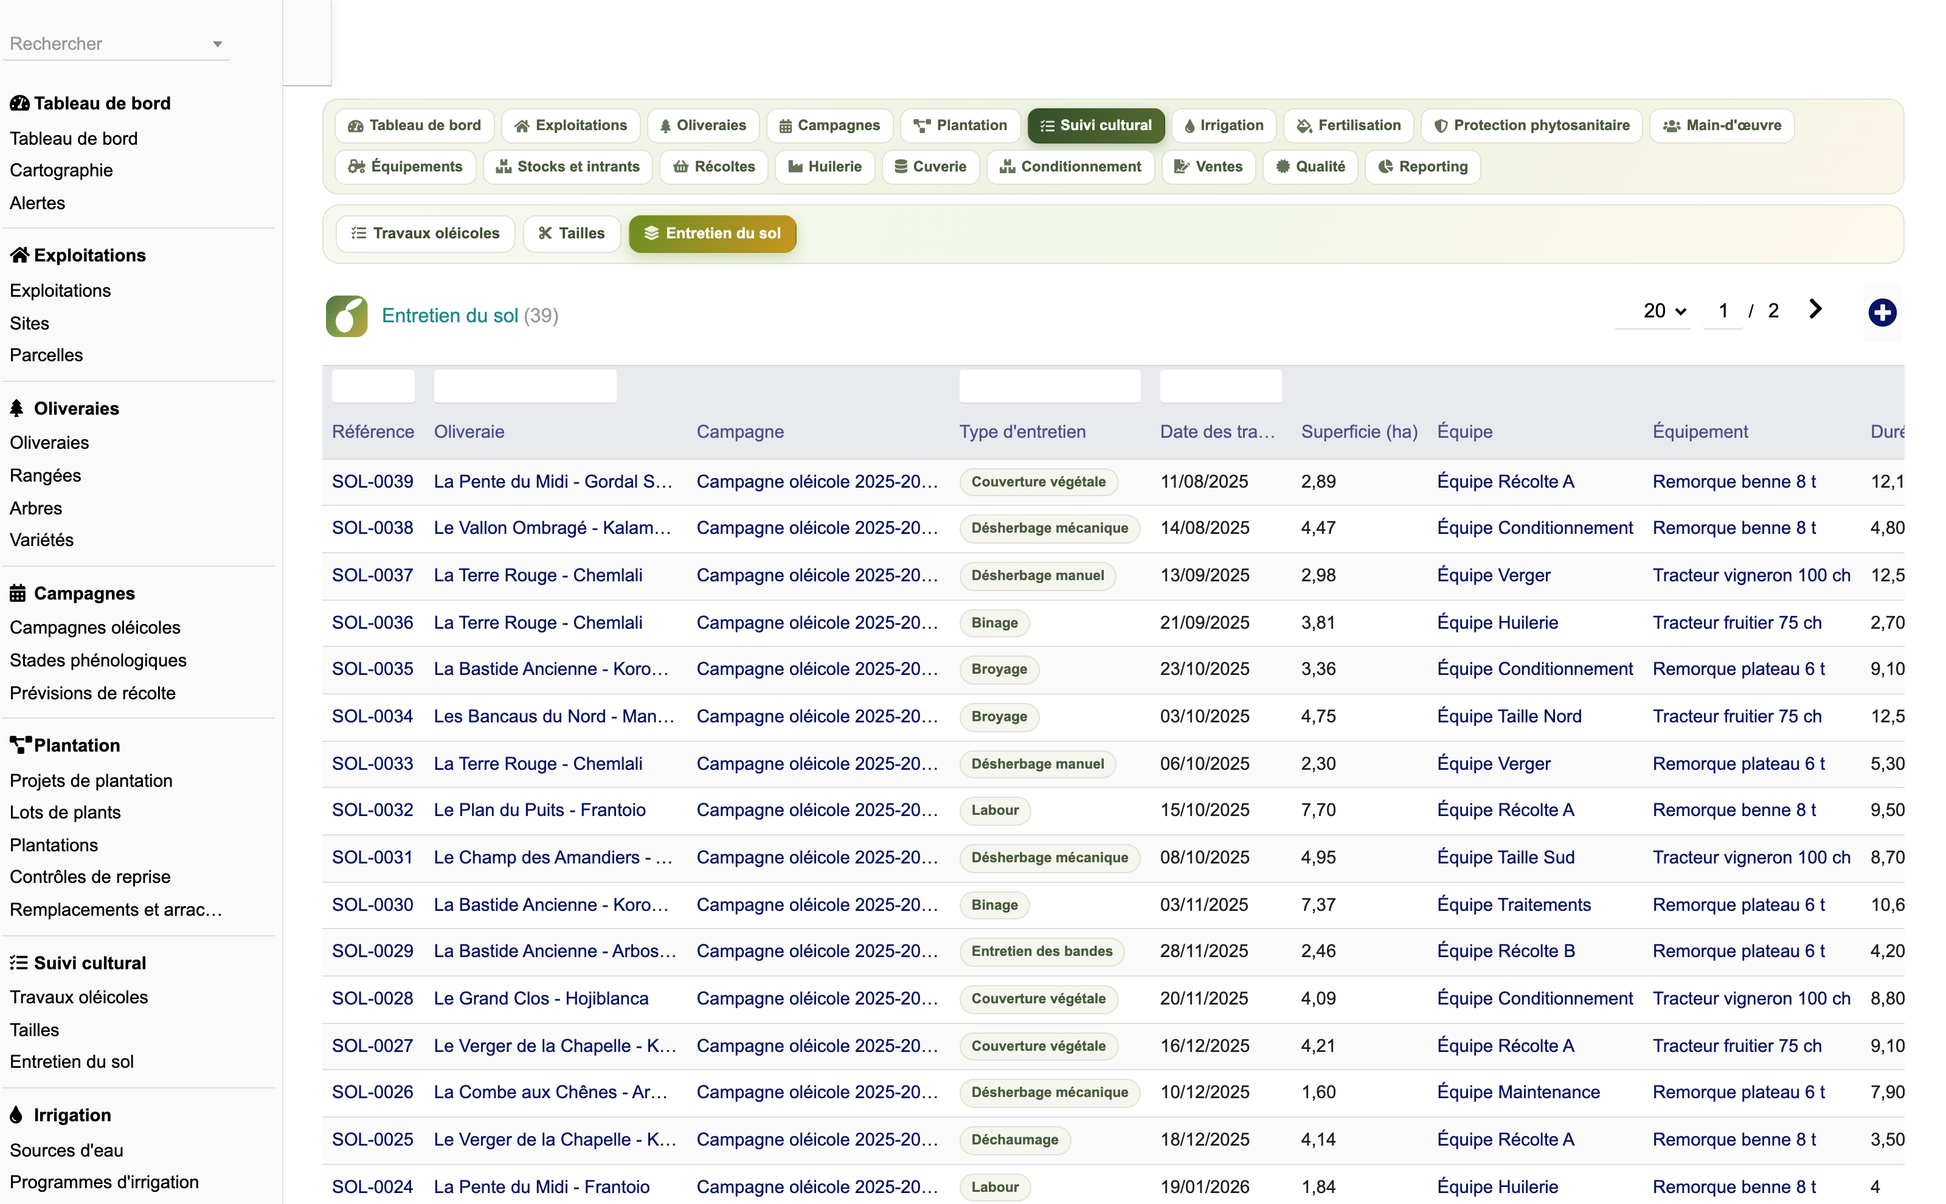Click the Oliveraie filter input
The height and width of the screenshot is (1204, 1946).
point(525,386)
